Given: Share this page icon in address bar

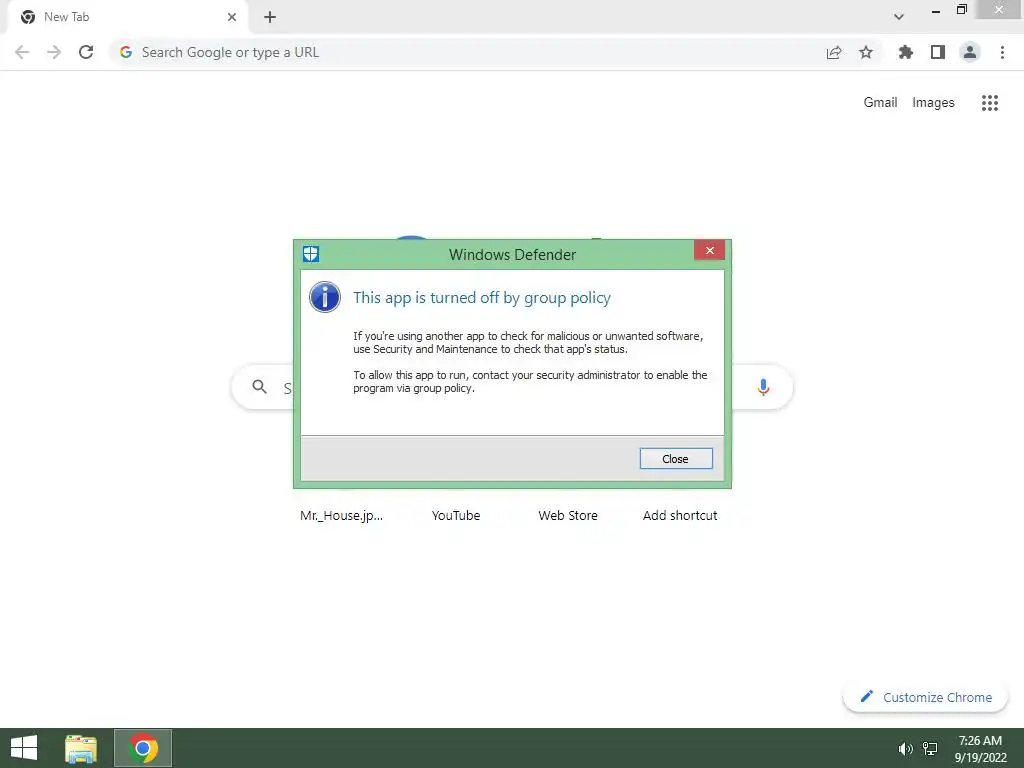Looking at the screenshot, I should 834,52.
